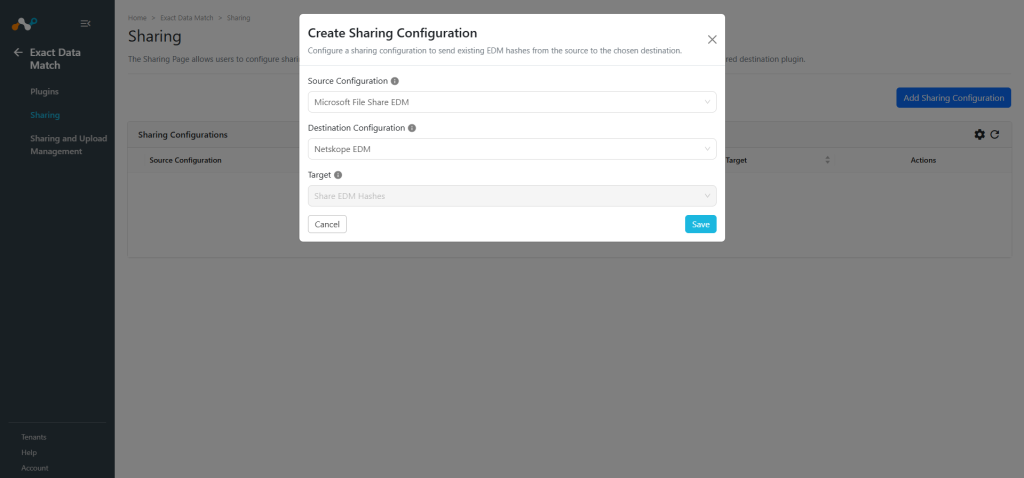
Task: Click the Destination Configuration info icon
Action: (412, 128)
